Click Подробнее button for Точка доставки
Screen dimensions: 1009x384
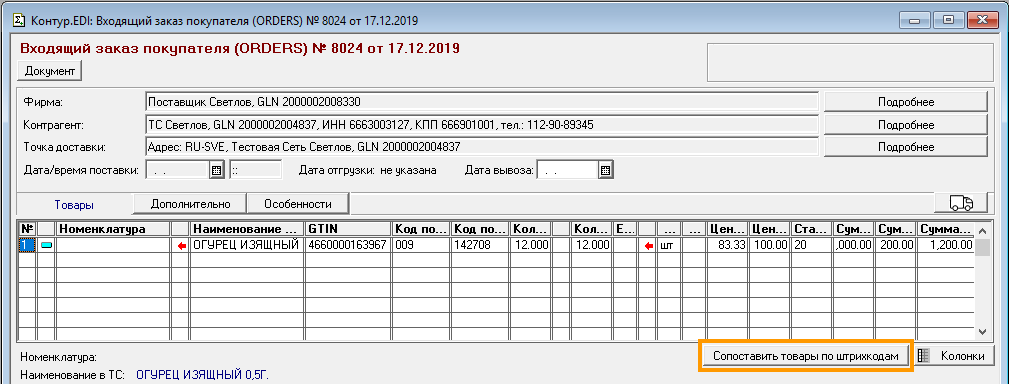(x=905, y=147)
